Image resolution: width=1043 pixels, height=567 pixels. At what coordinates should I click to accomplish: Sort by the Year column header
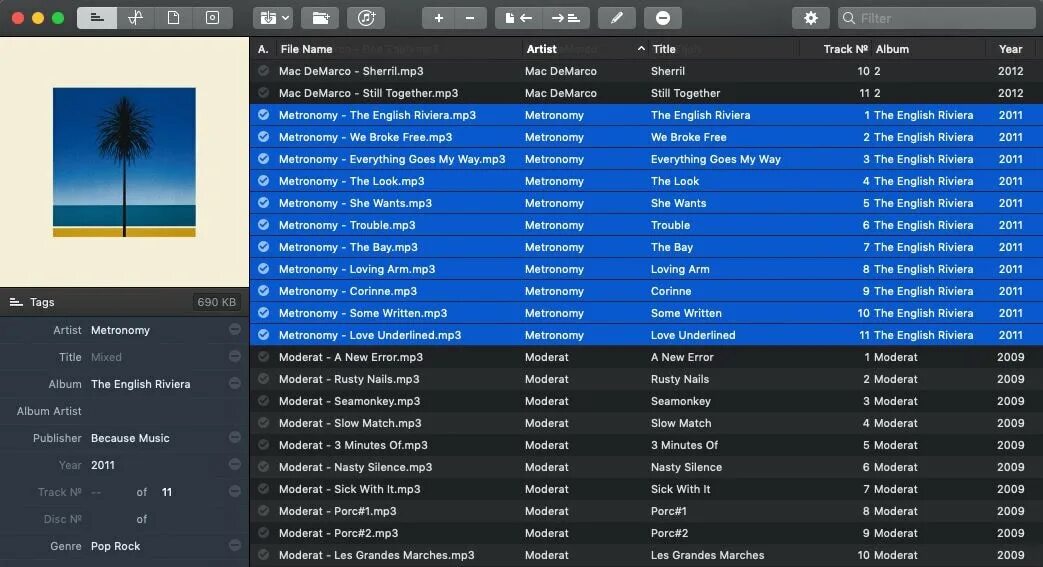pyautogui.click(x=1010, y=49)
